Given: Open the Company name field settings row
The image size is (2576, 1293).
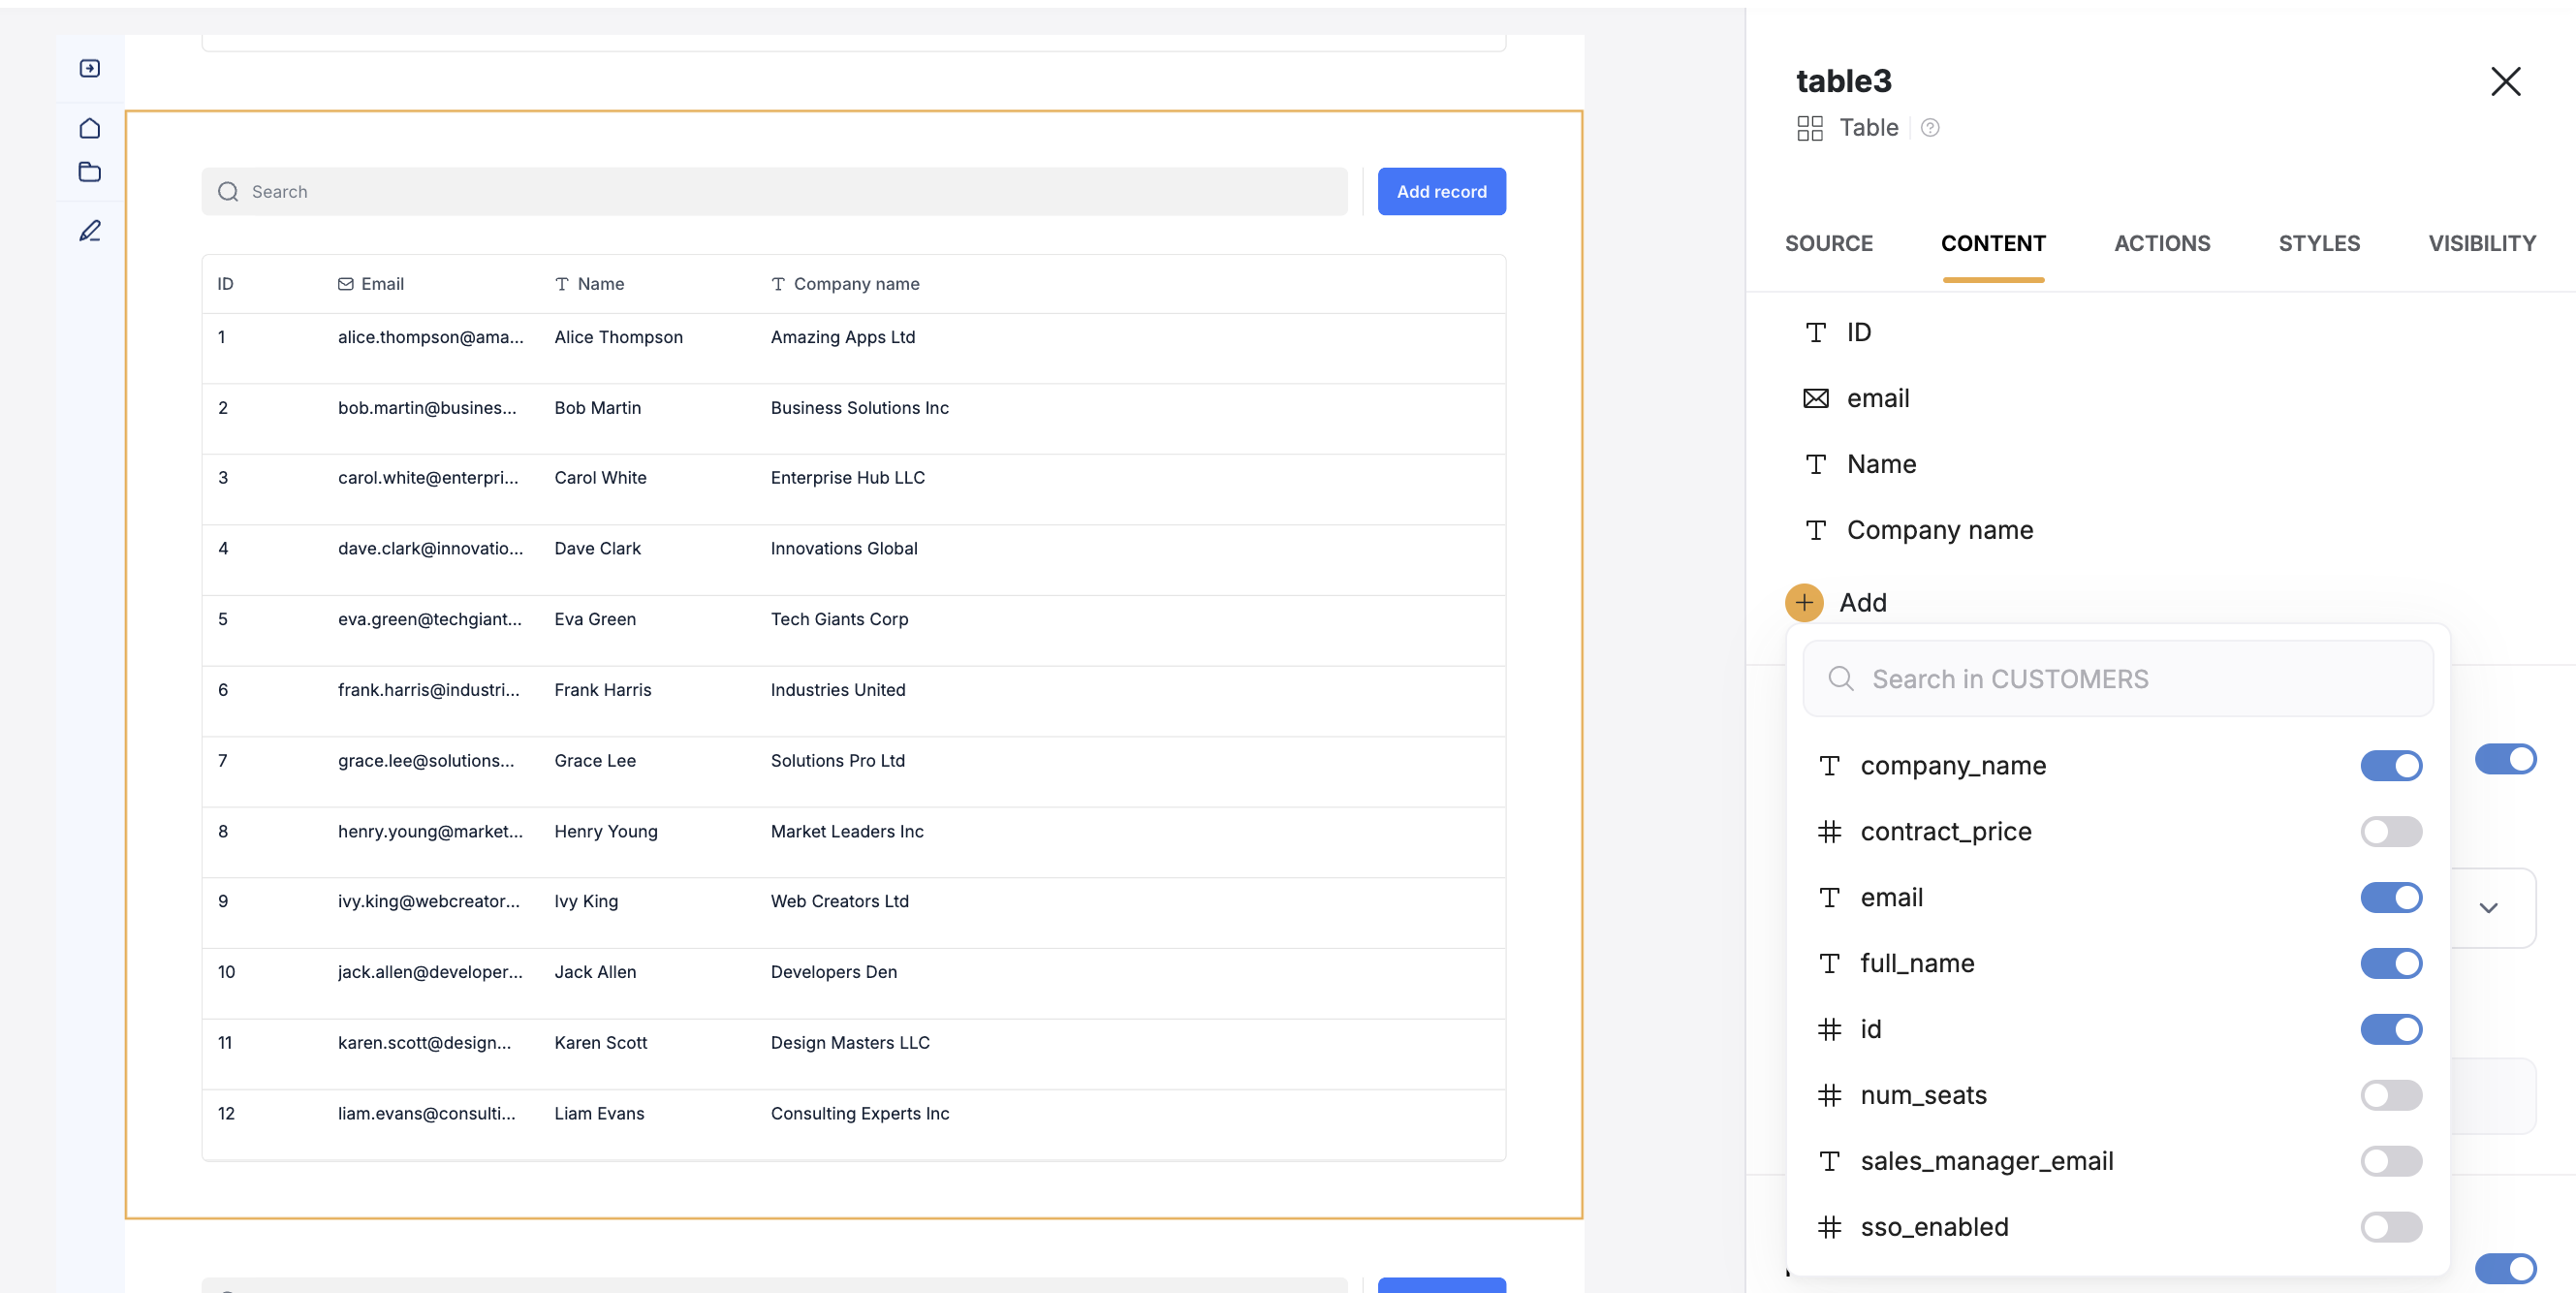Looking at the screenshot, I should (x=1938, y=530).
